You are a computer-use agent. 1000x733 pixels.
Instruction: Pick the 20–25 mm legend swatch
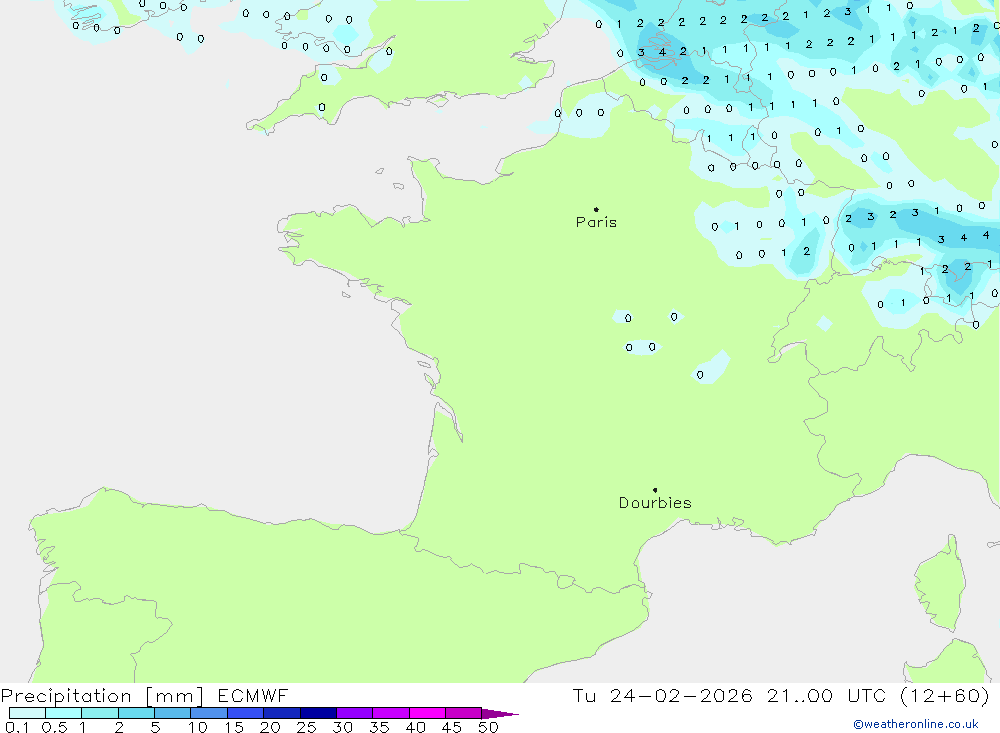[x=282, y=713]
